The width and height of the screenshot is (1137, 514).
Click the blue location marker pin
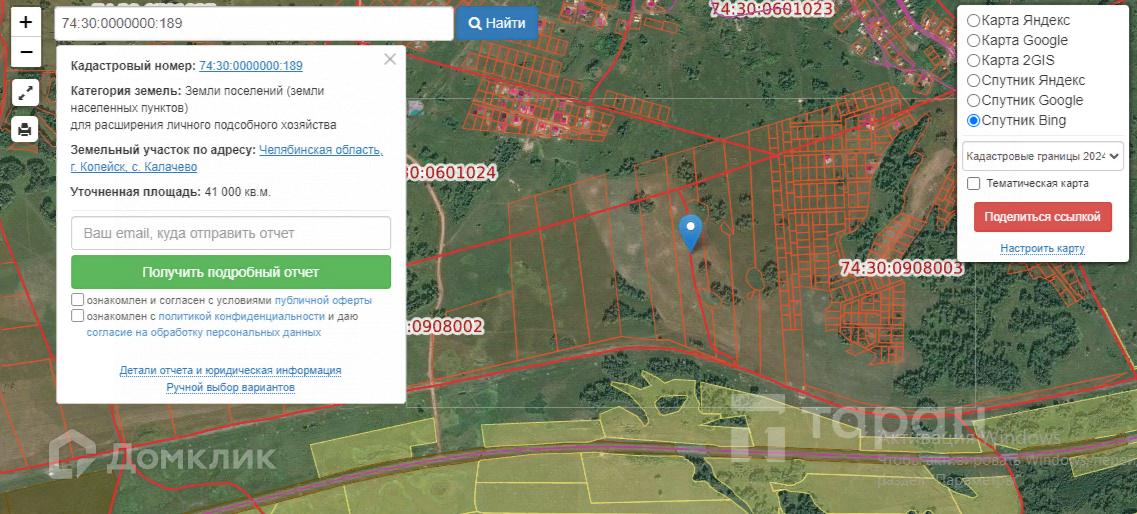tap(691, 233)
